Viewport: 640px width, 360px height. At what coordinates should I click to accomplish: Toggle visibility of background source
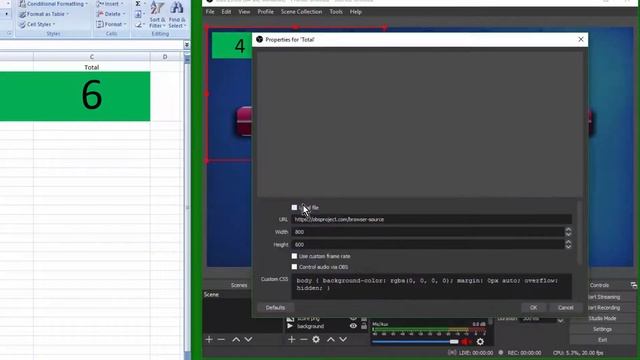353,326
